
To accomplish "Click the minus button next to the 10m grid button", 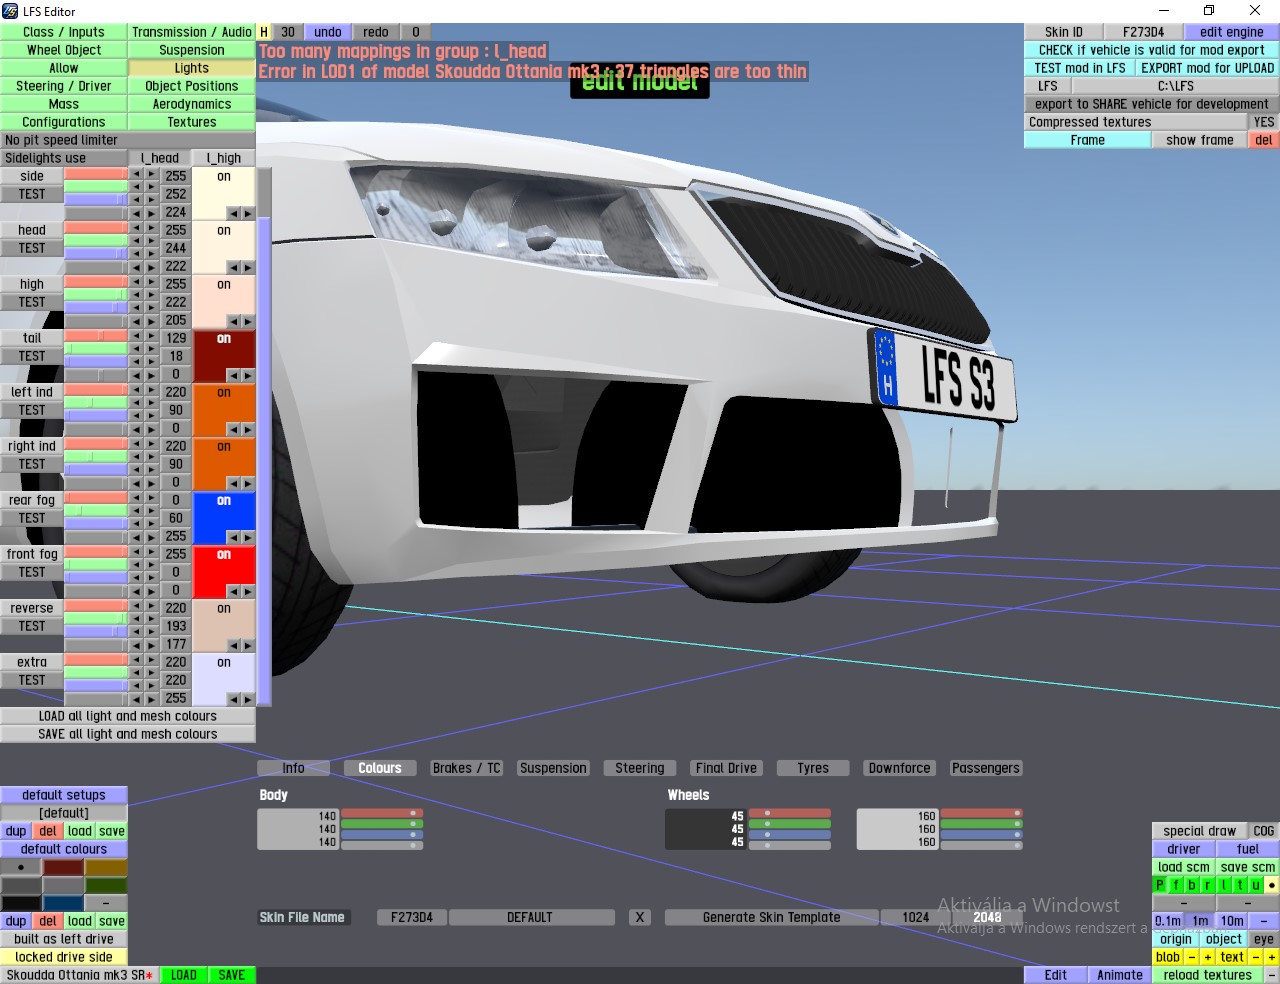I will coord(1264,921).
